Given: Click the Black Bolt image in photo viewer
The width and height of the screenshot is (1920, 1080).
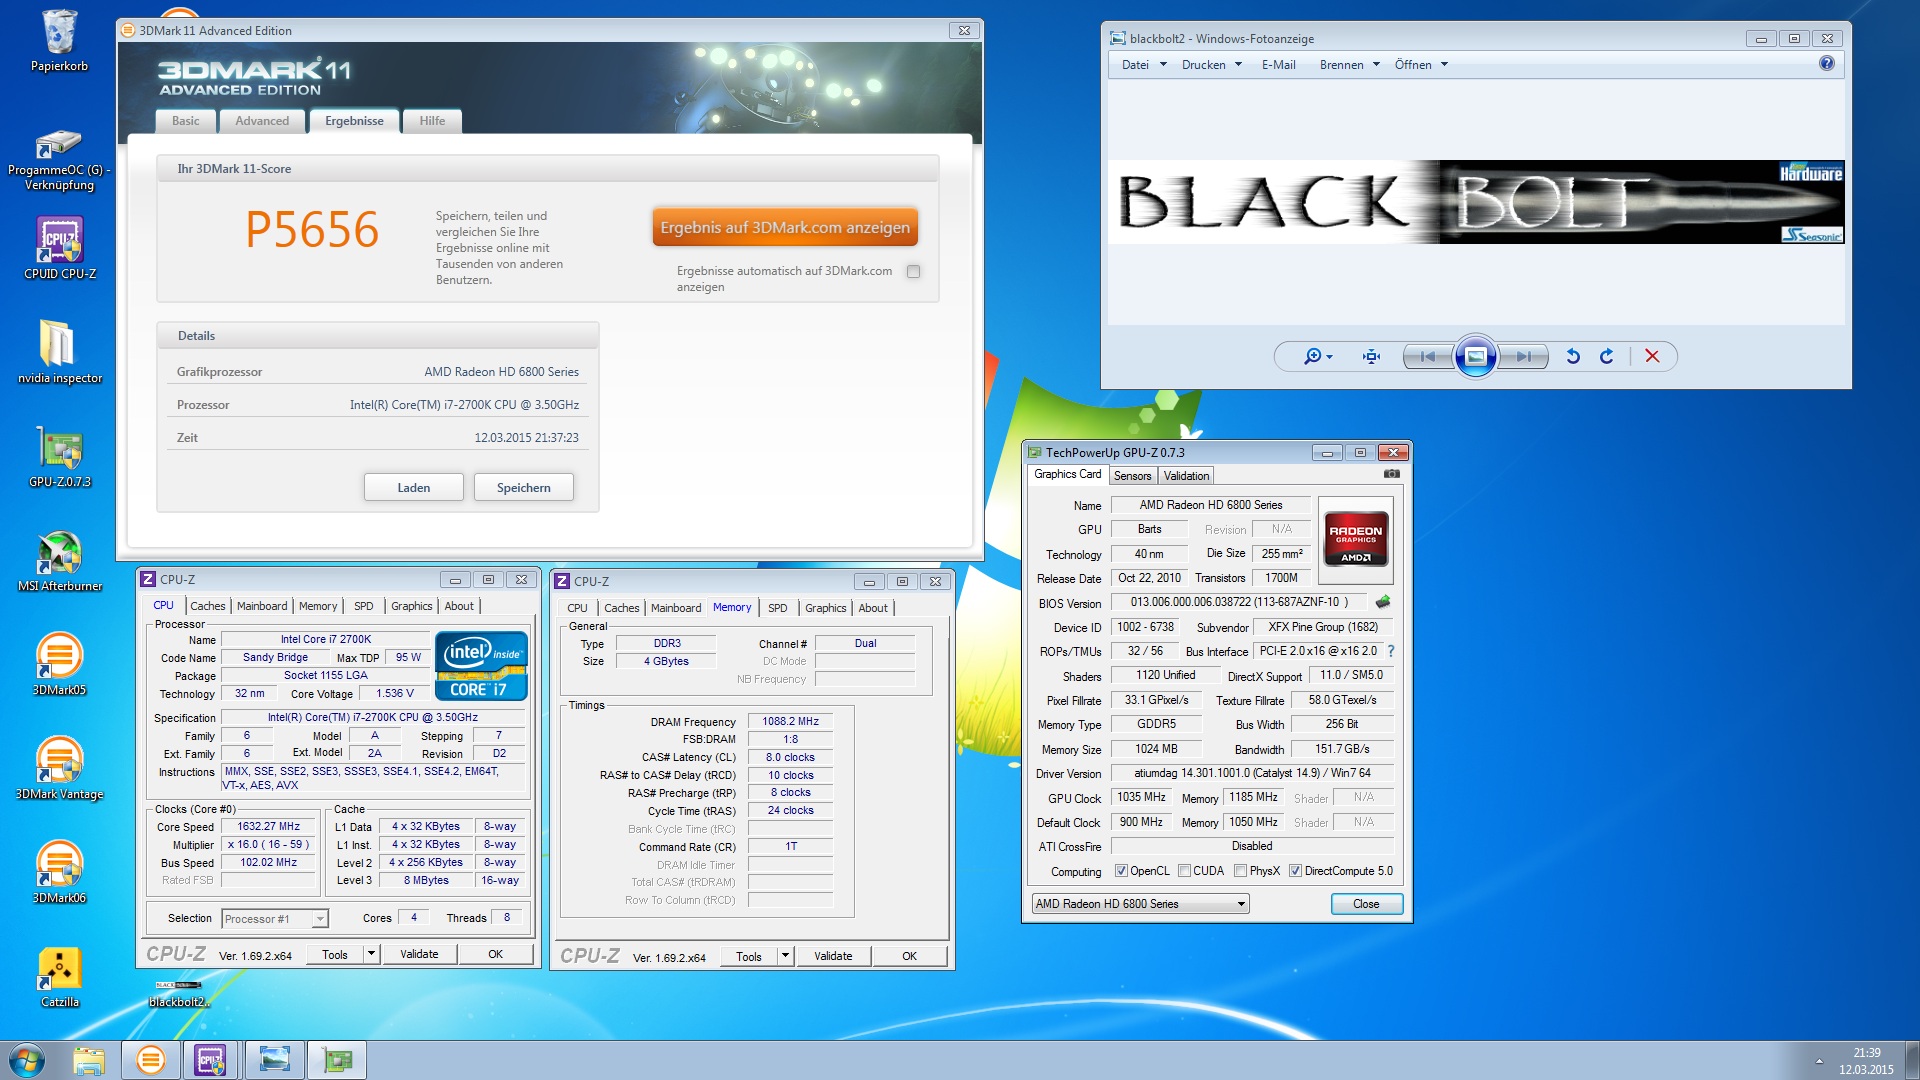Looking at the screenshot, I should [1476, 202].
